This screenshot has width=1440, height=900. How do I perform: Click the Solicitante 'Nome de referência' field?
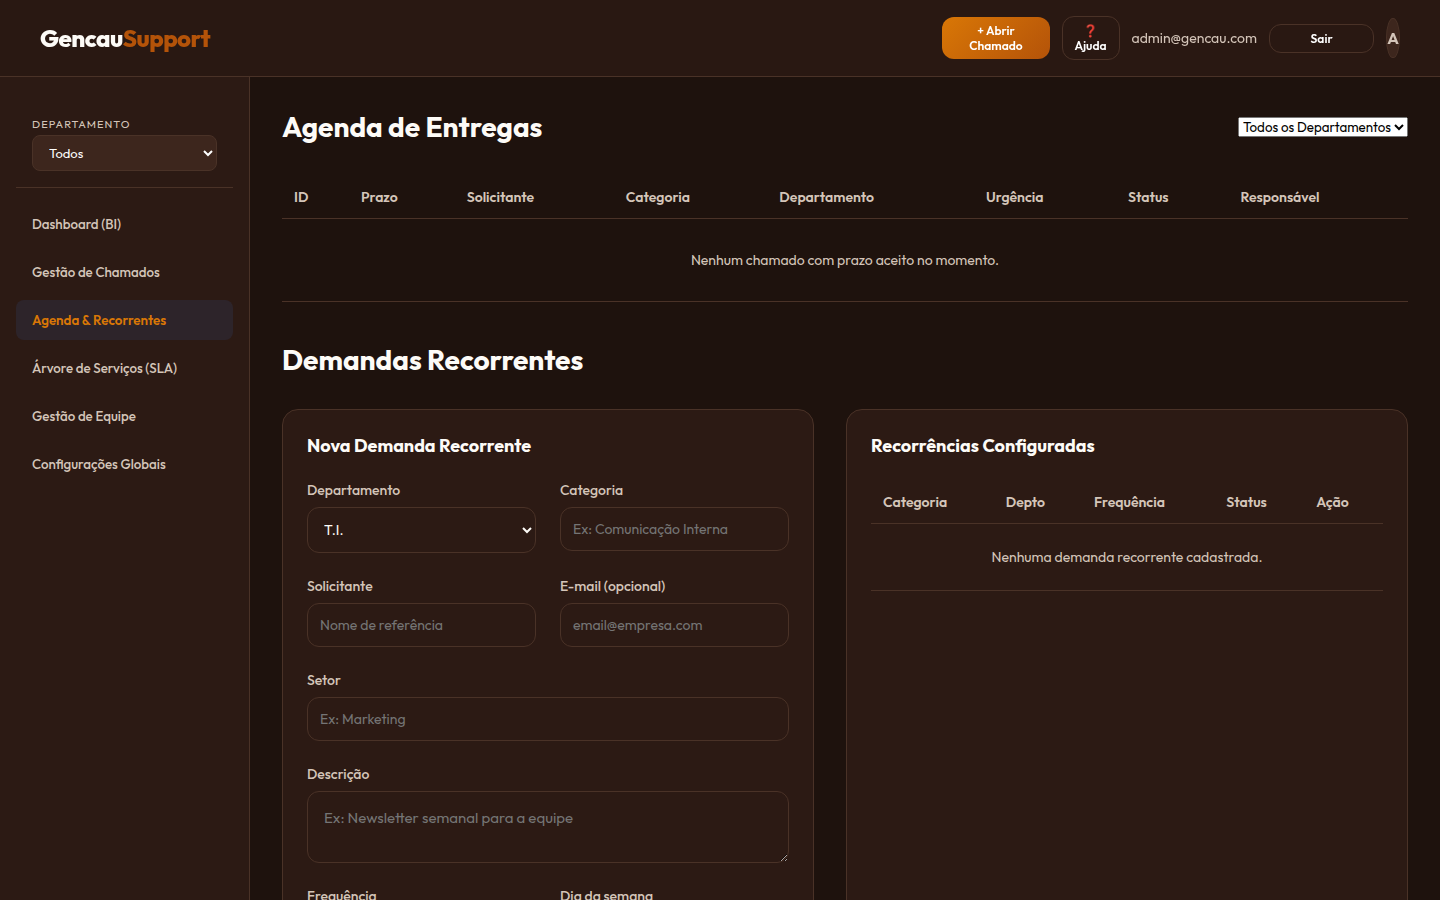click(421, 625)
